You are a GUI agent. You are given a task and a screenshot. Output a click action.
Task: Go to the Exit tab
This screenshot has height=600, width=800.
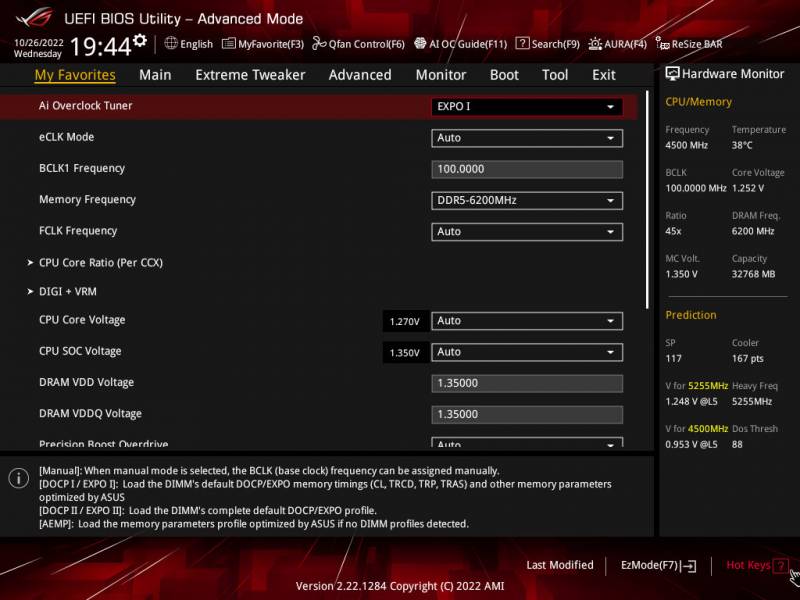pos(604,75)
